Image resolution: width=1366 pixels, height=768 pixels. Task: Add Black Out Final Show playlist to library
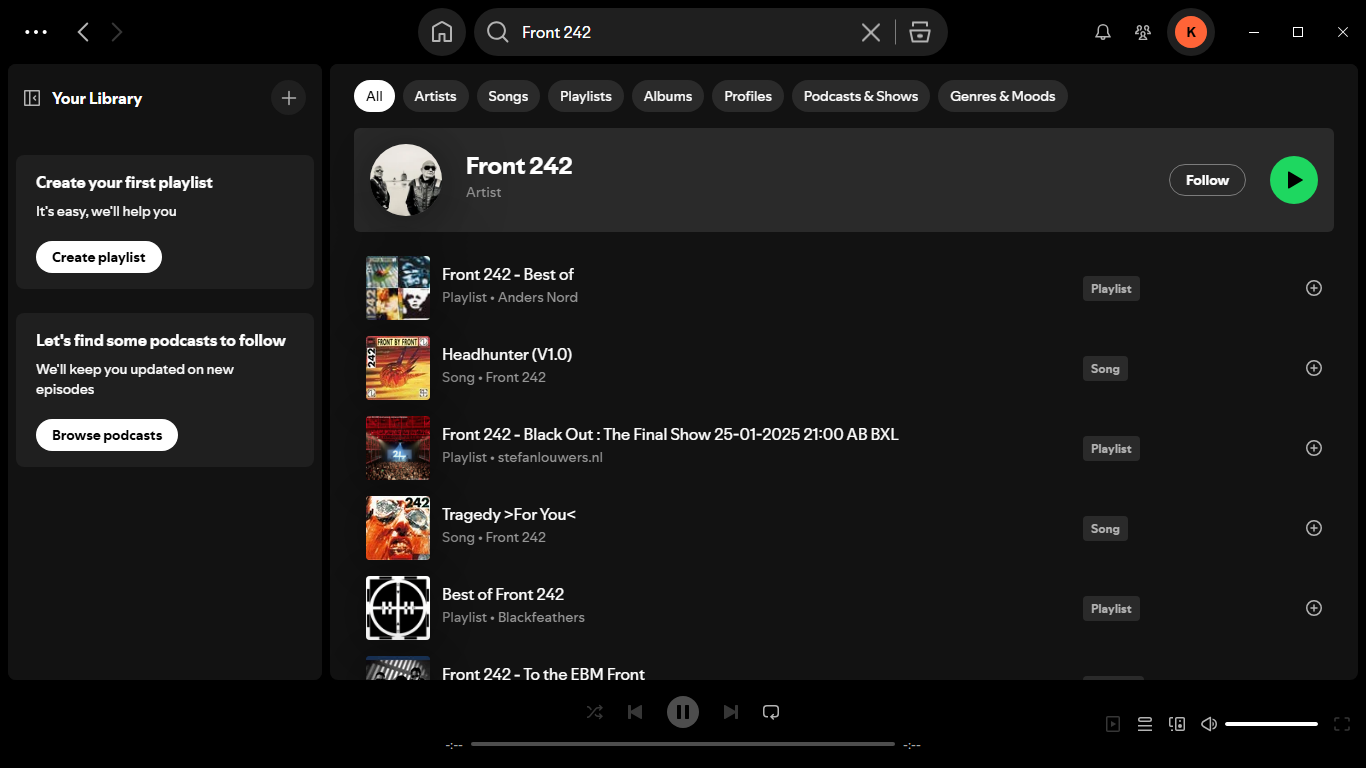pos(1314,448)
